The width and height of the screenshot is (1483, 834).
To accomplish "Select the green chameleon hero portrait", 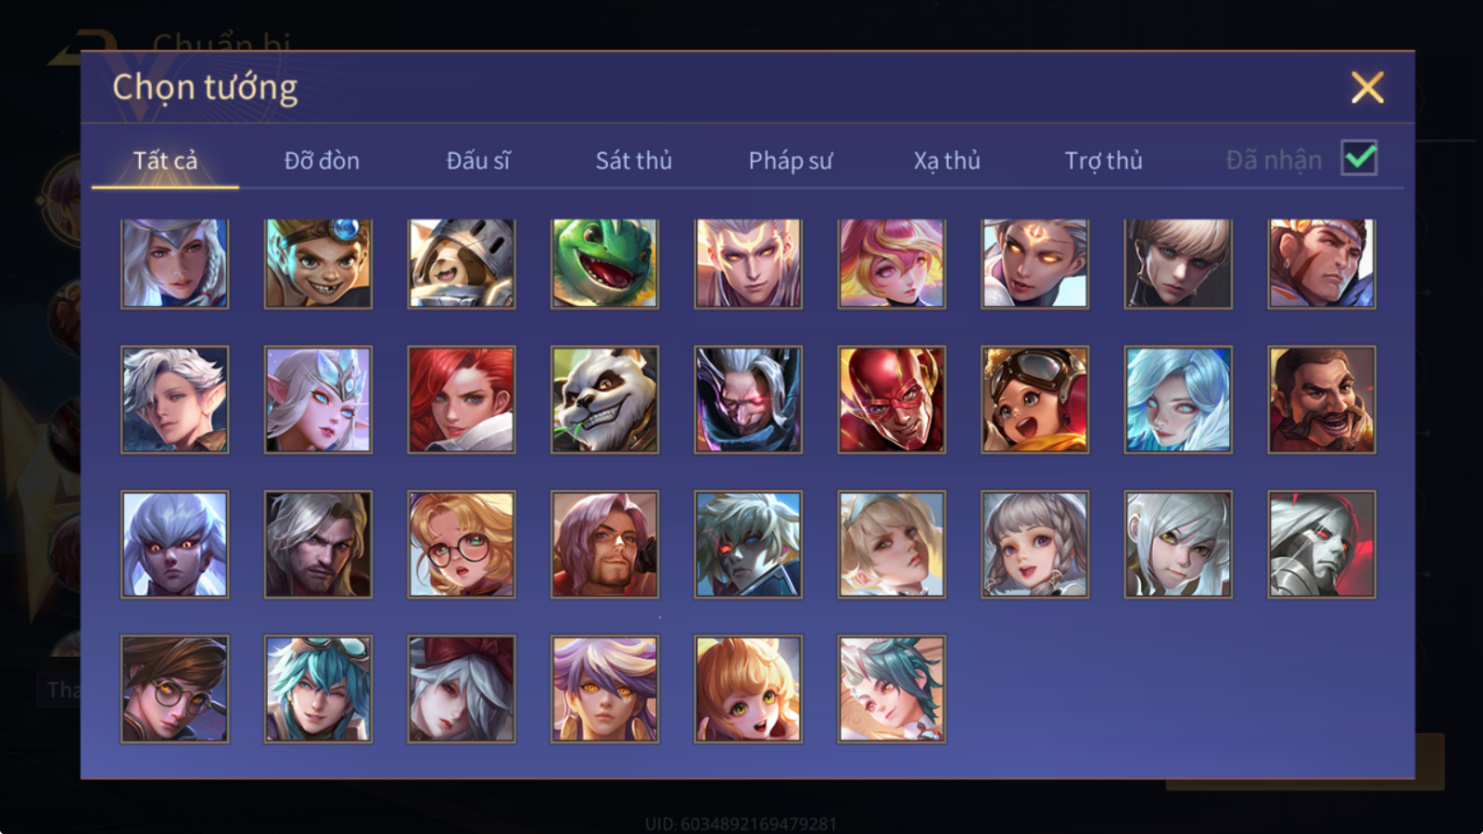I will [605, 263].
